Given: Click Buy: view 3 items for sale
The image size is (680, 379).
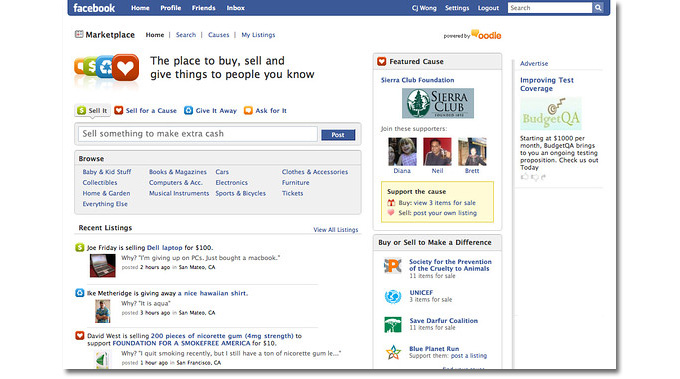Looking at the screenshot, I should coord(437,203).
